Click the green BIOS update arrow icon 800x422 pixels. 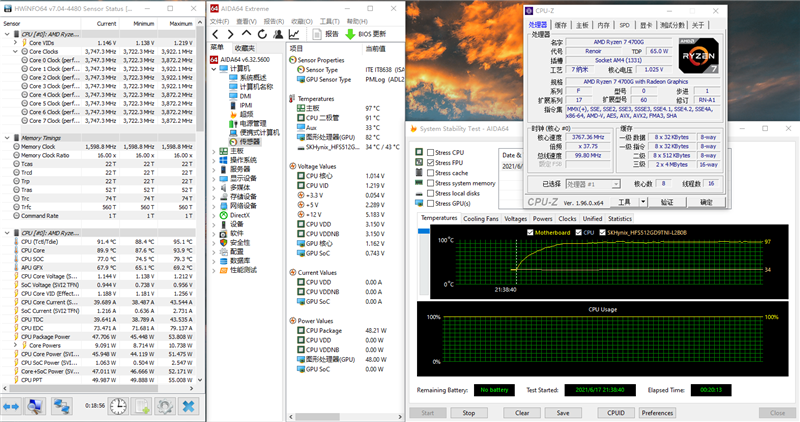348,33
